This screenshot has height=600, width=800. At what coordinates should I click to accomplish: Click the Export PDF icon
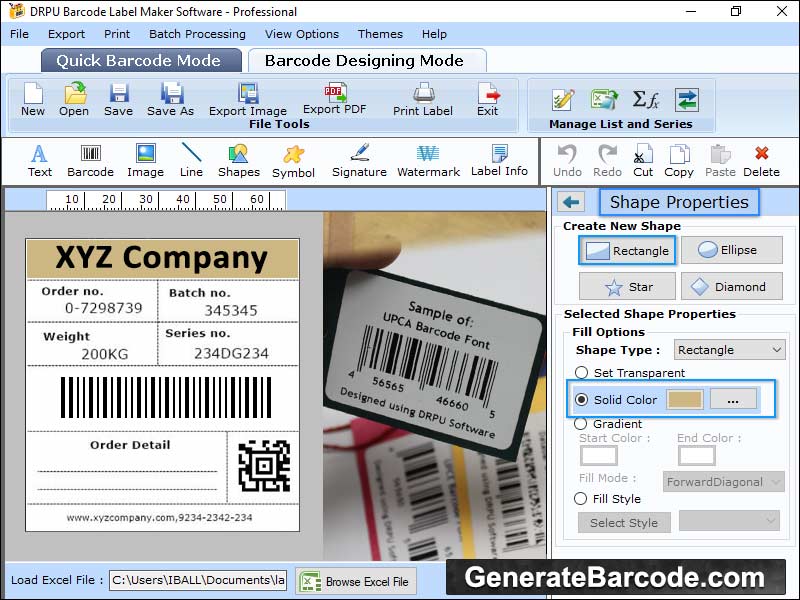click(x=334, y=94)
